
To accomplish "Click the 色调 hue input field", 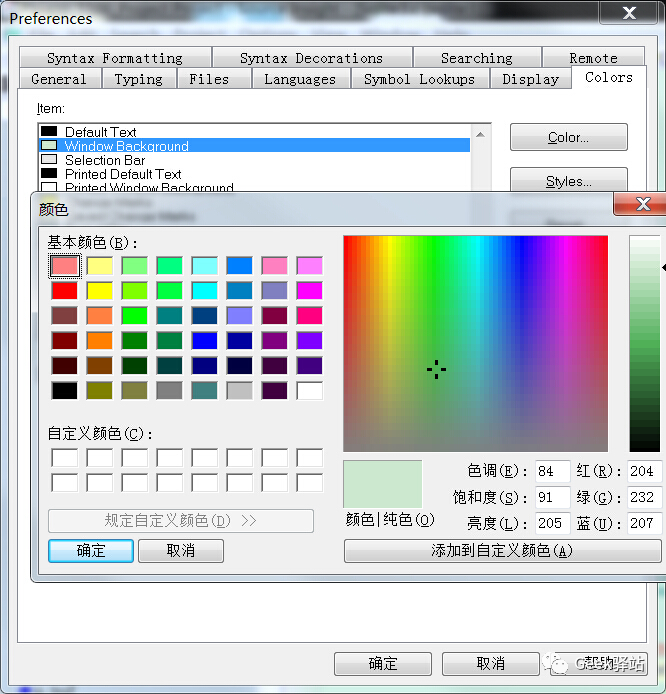I will click(552, 471).
